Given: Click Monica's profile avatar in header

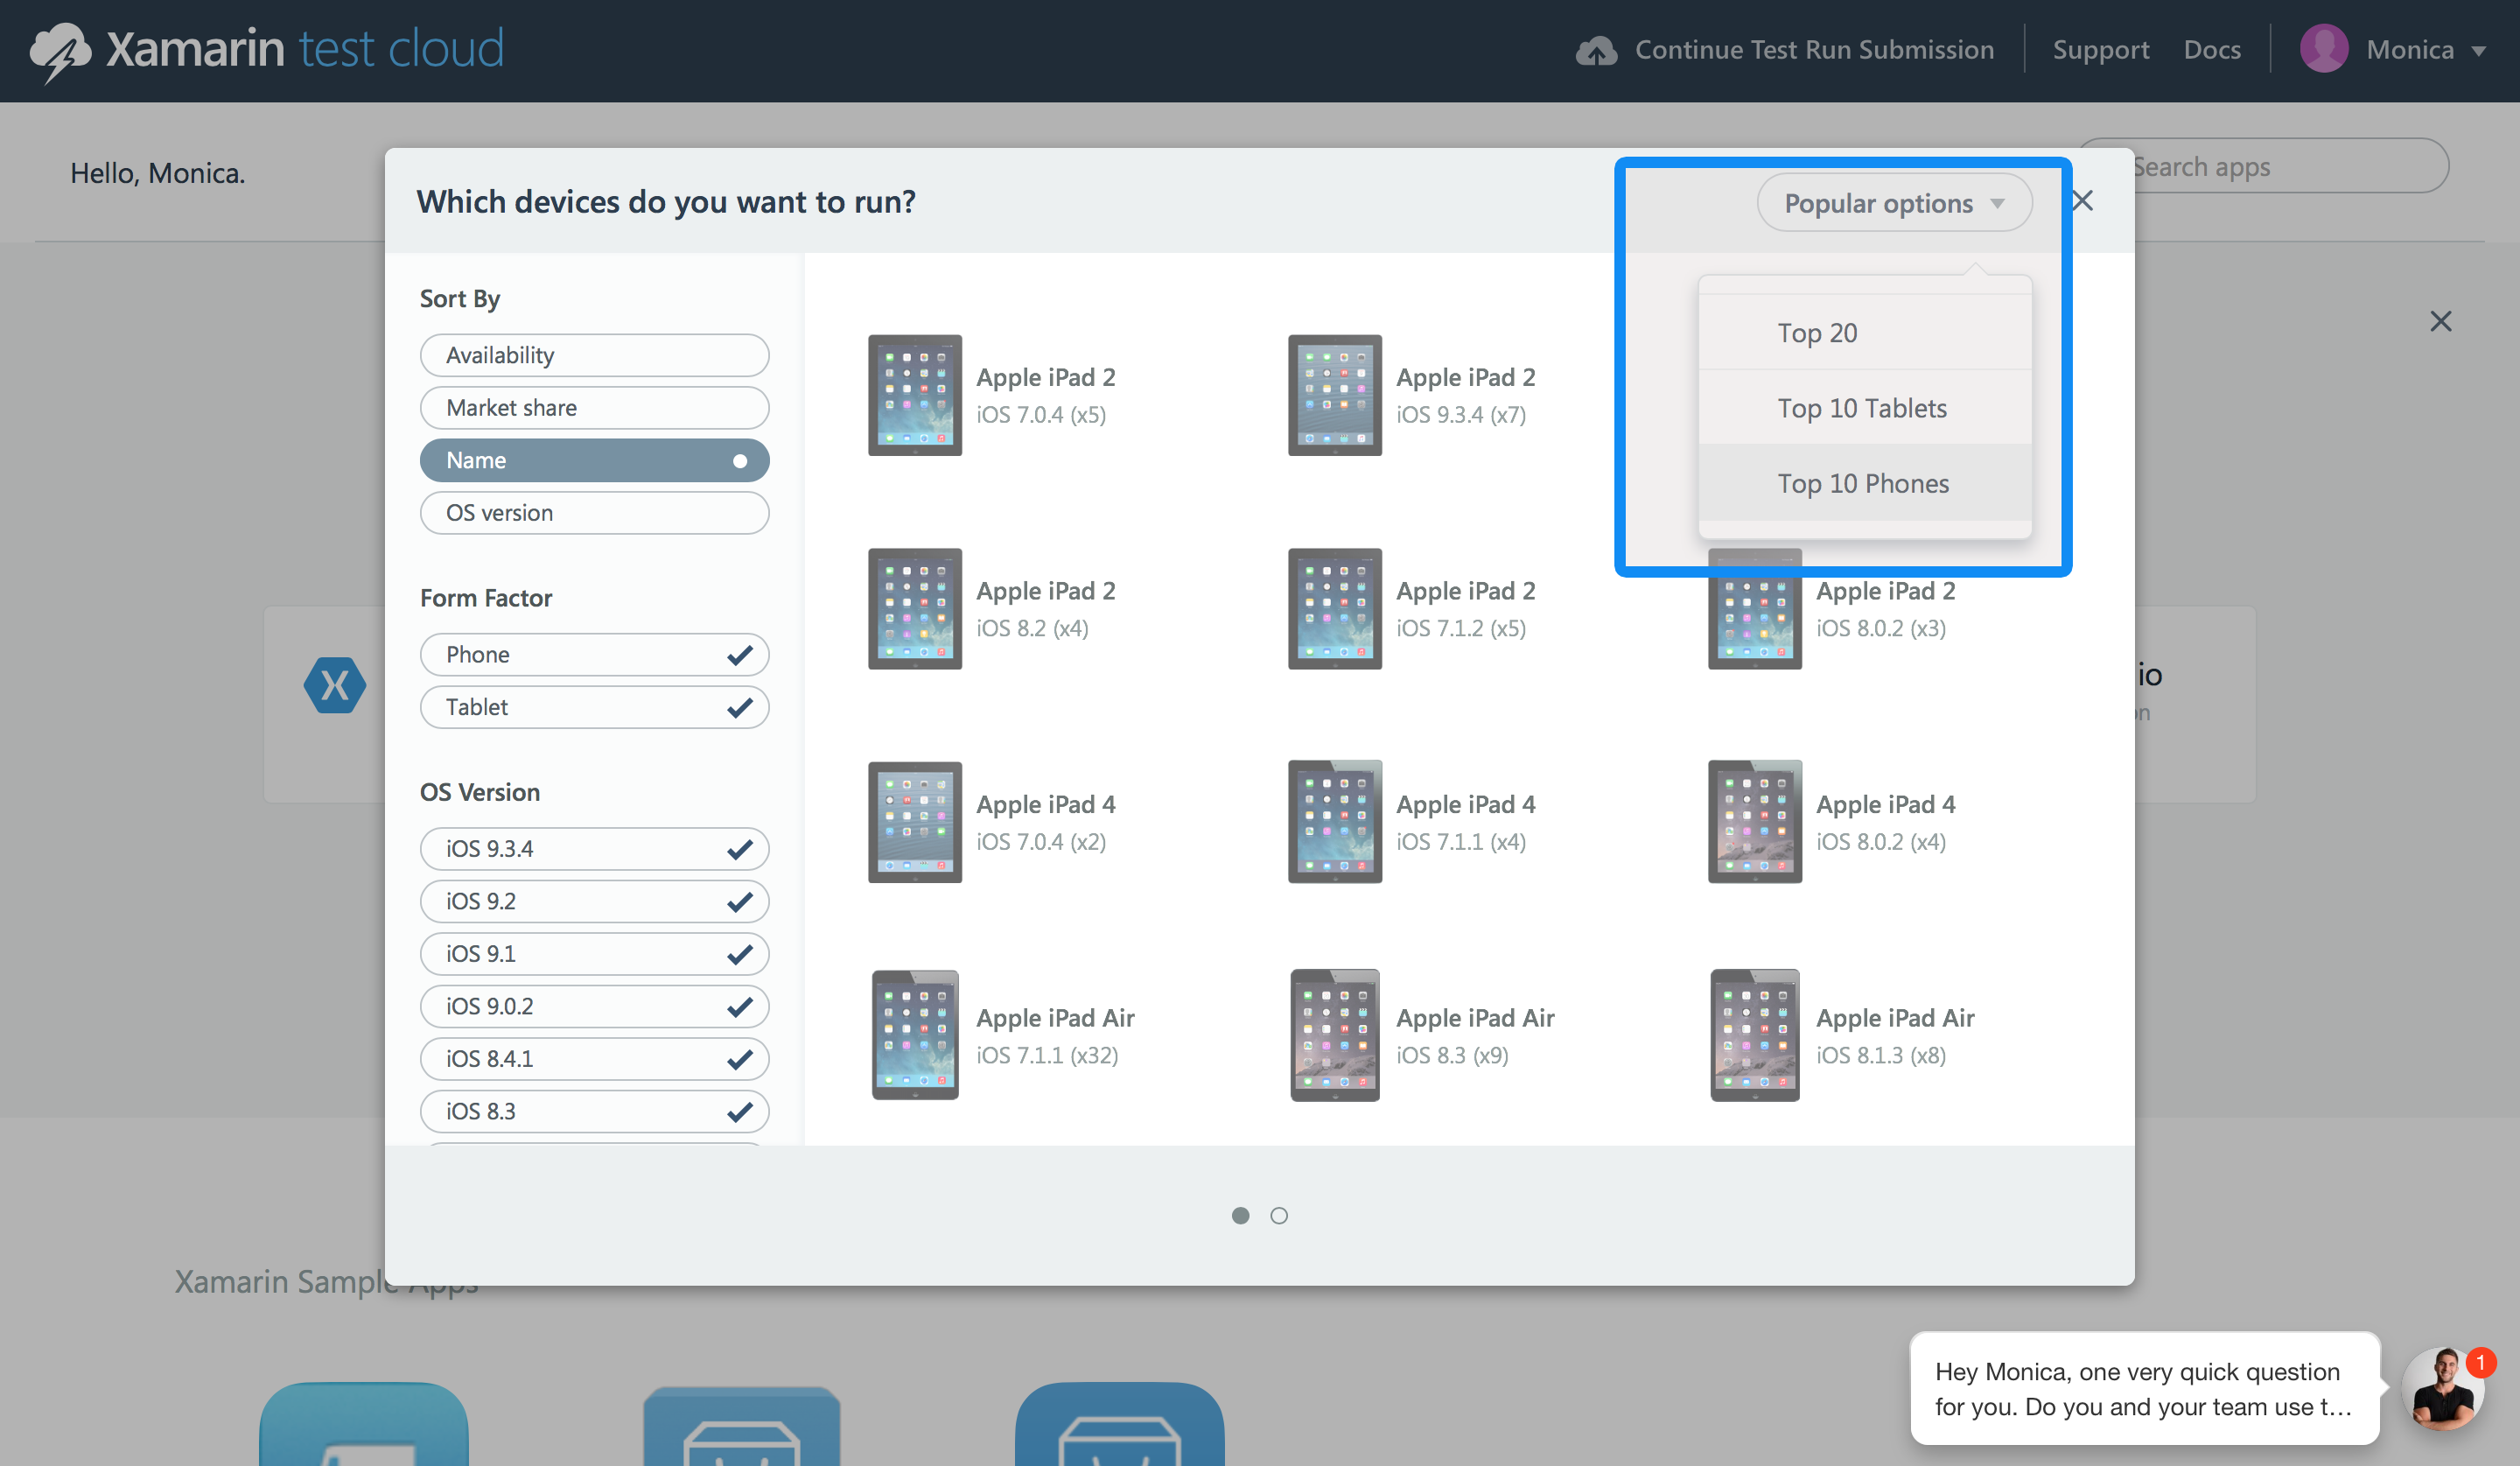Looking at the screenshot, I should (2324, 49).
